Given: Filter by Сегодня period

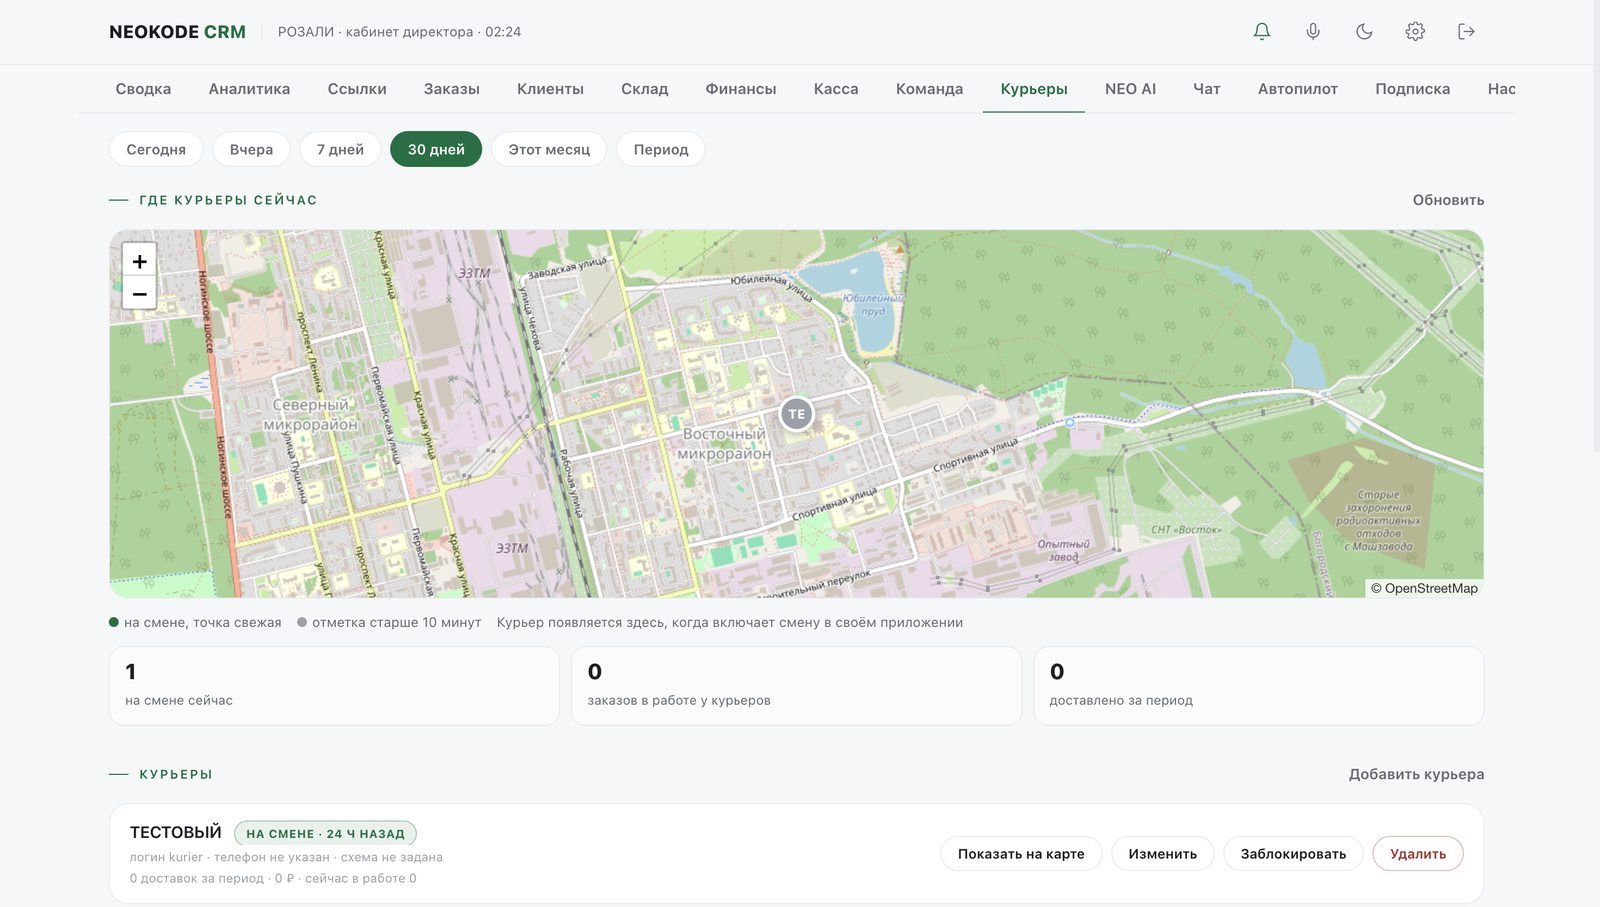Looking at the screenshot, I should point(156,149).
